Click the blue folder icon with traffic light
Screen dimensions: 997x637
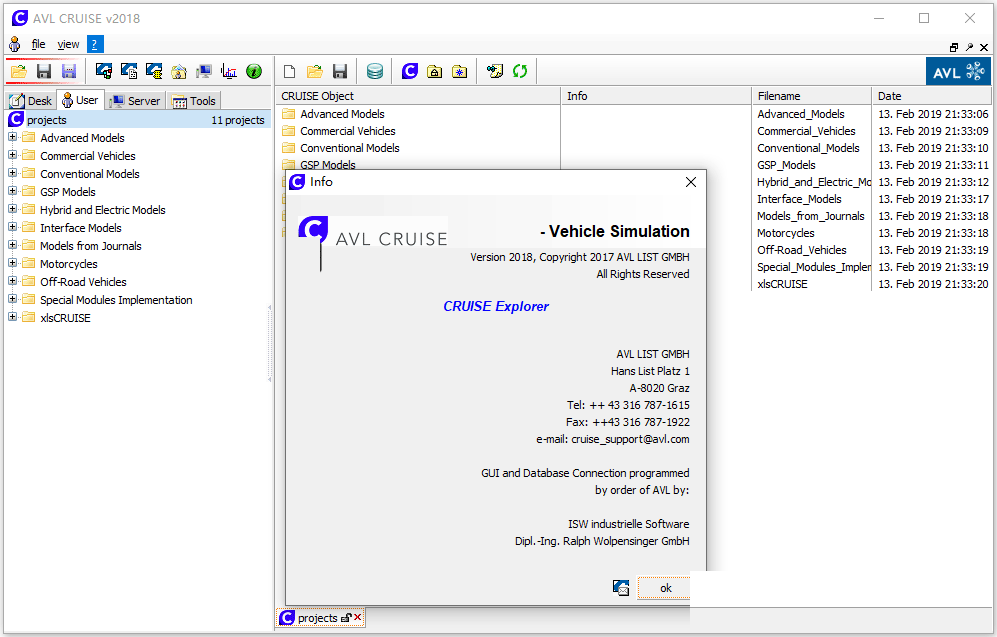click(x=104, y=71)
